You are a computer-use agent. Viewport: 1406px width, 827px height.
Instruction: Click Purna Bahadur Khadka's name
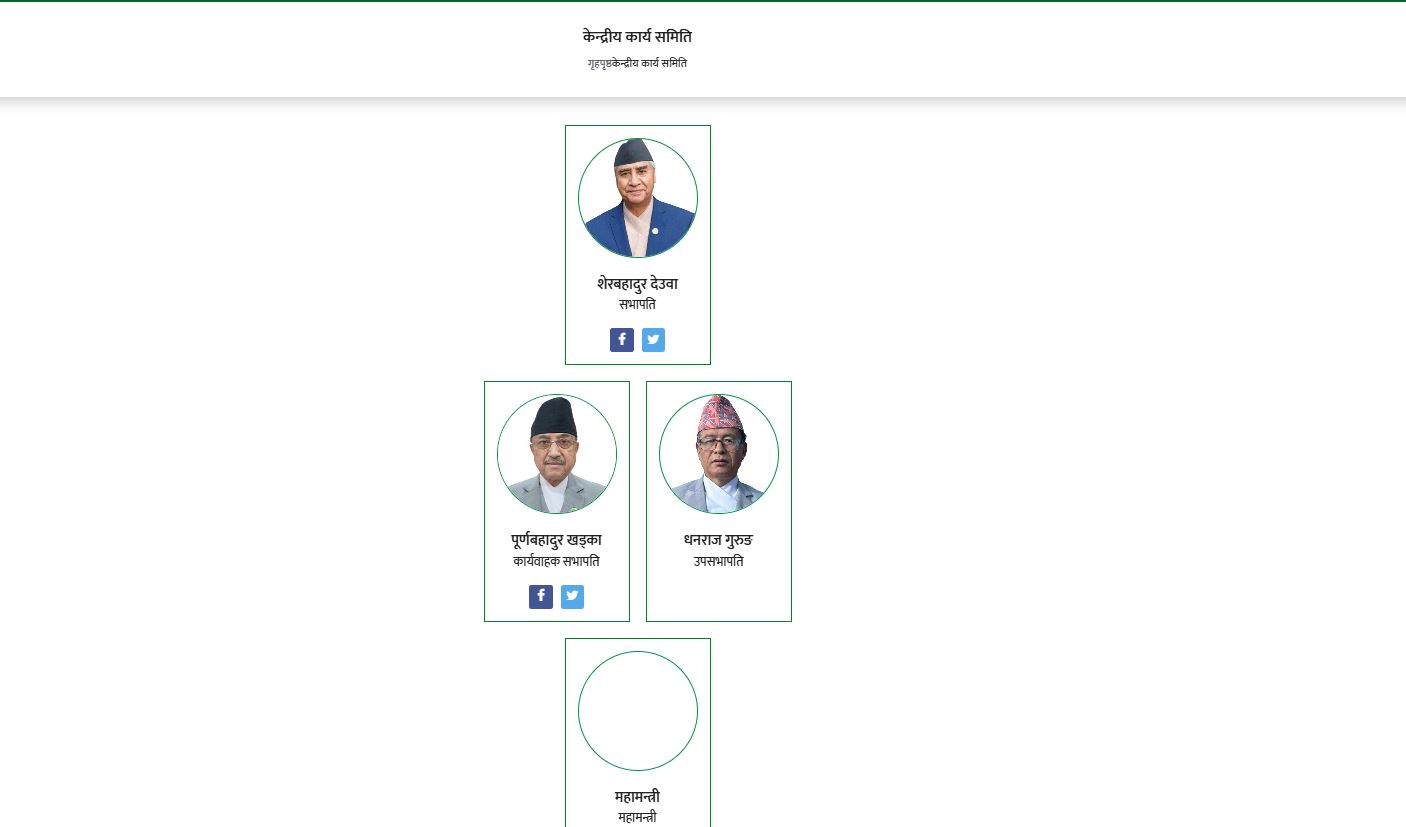[556, 540]
